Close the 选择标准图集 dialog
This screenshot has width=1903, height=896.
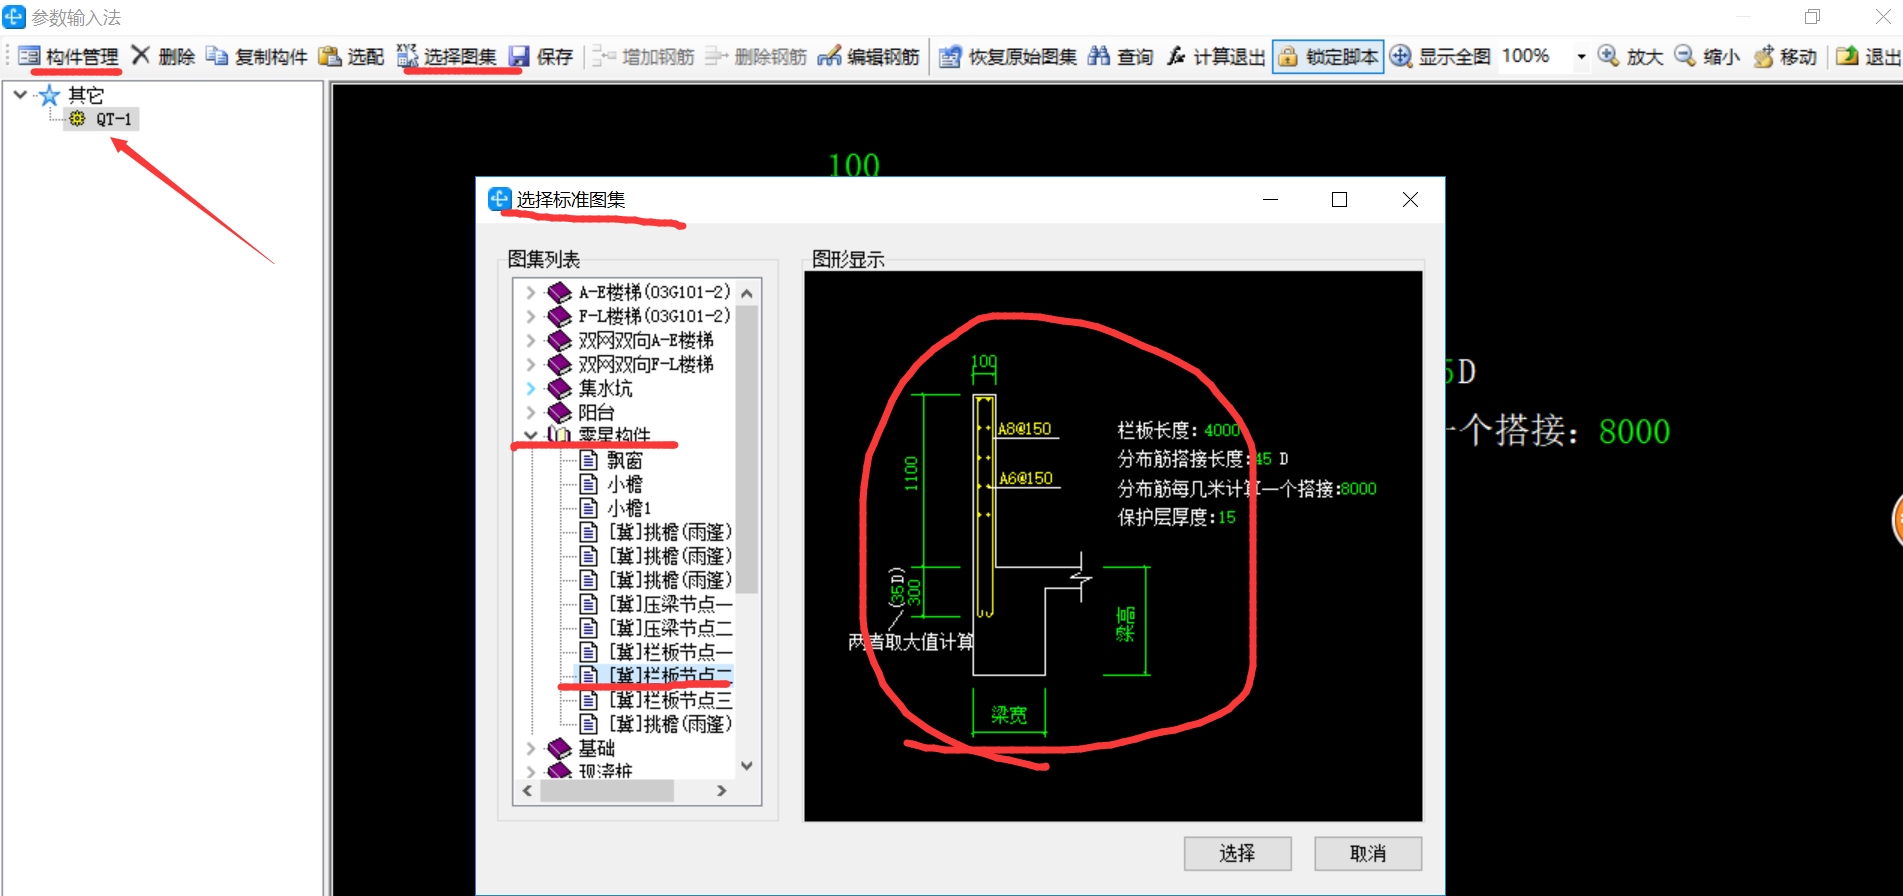coord(1410,200)
